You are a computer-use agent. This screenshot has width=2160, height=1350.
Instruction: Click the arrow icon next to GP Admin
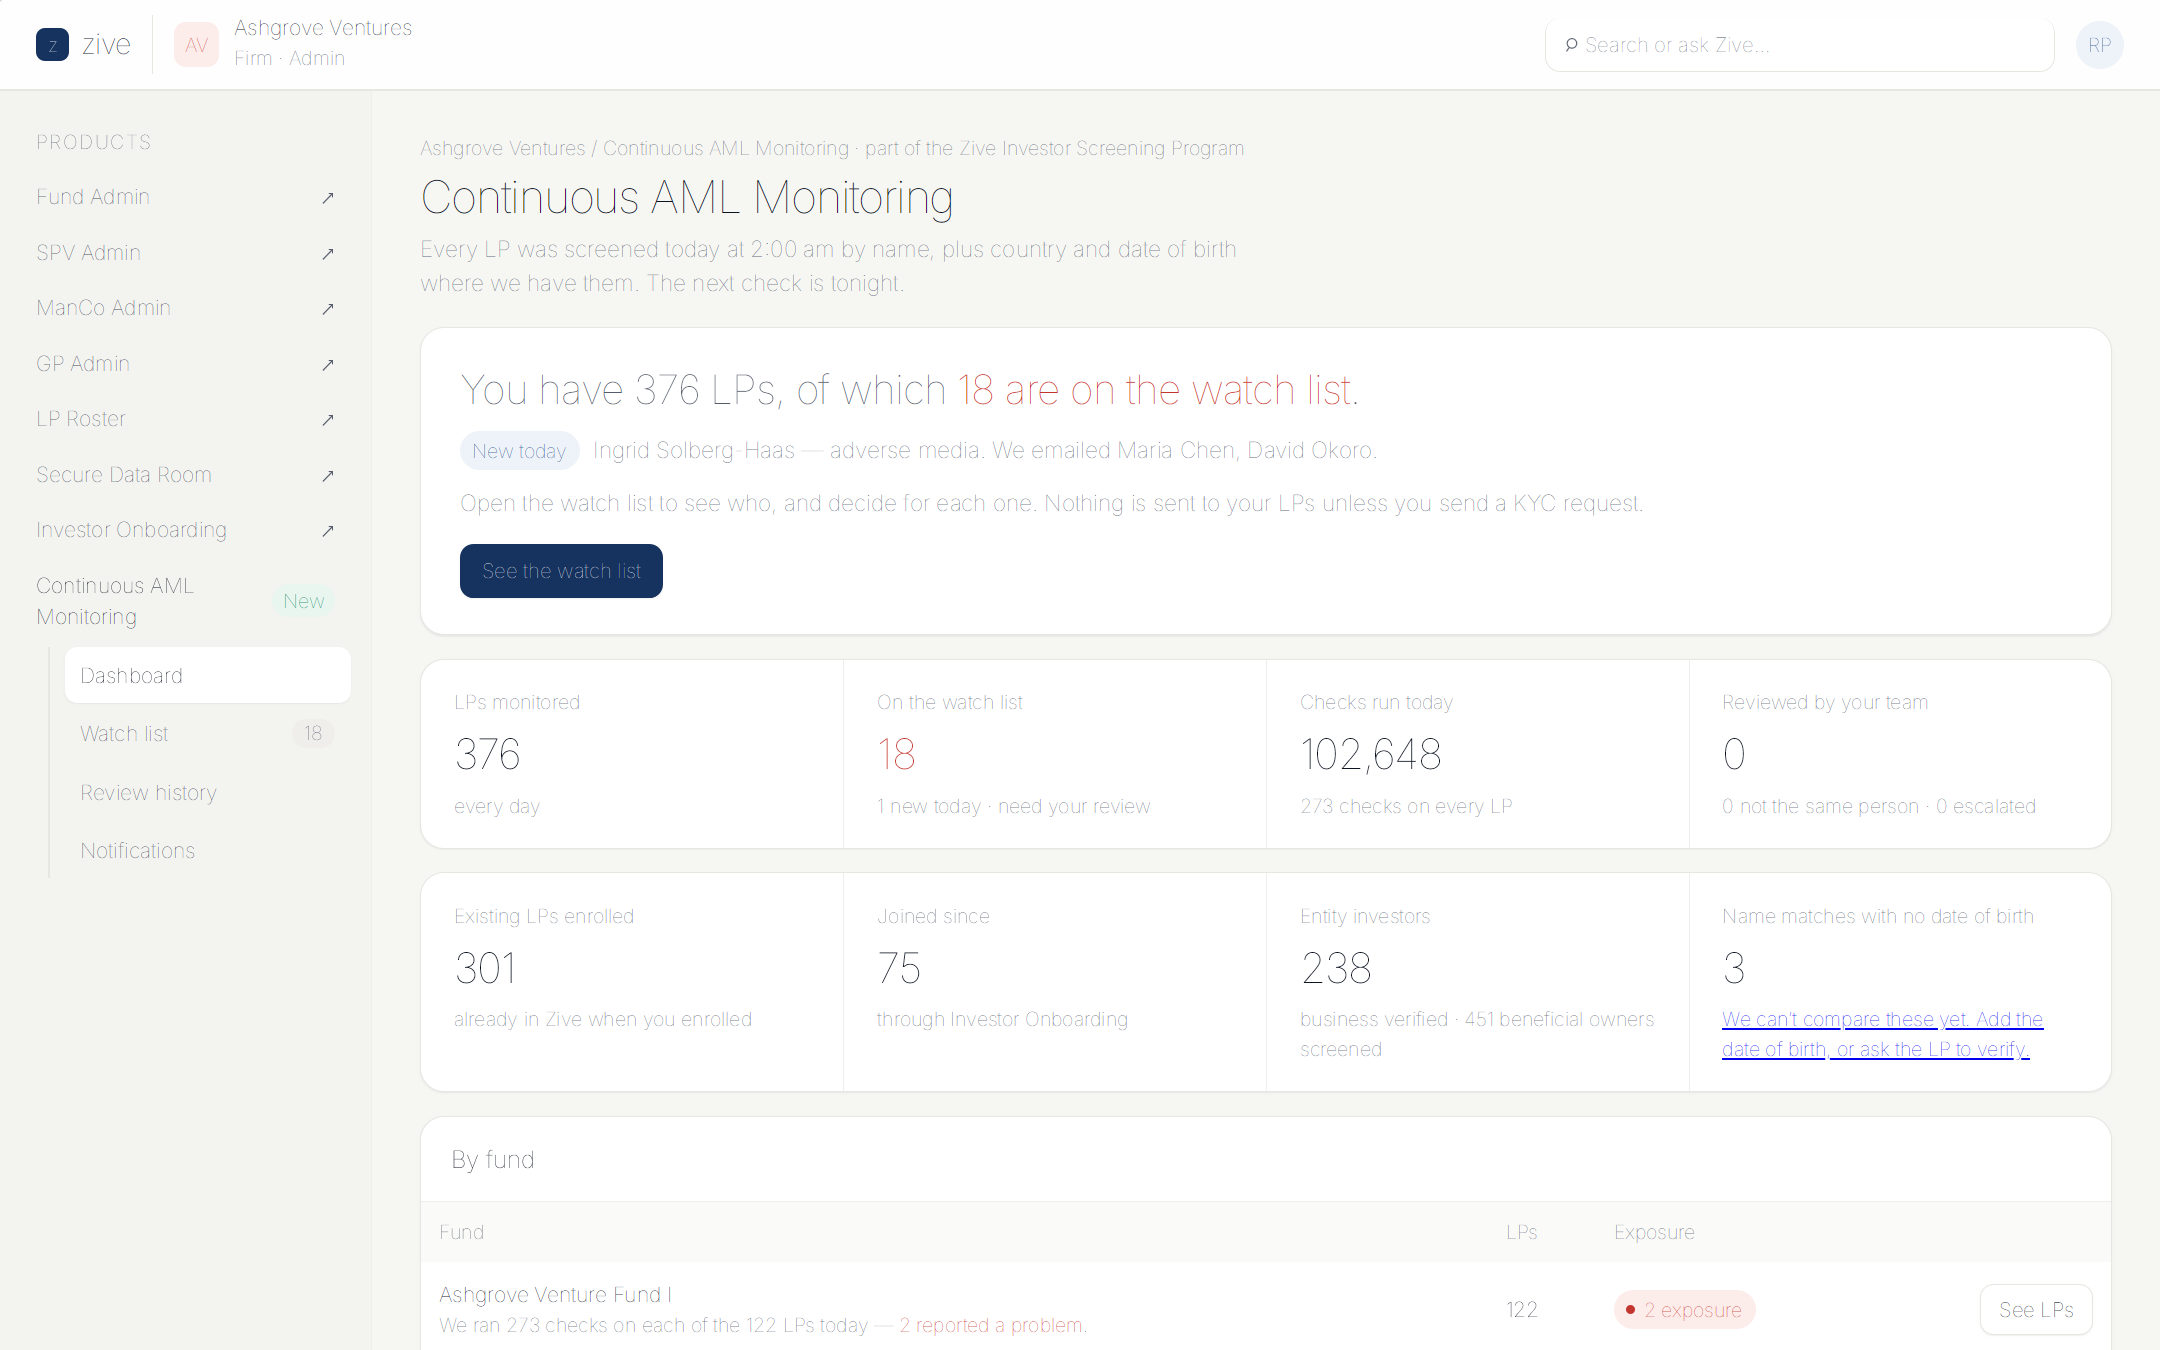pos(327,365)
